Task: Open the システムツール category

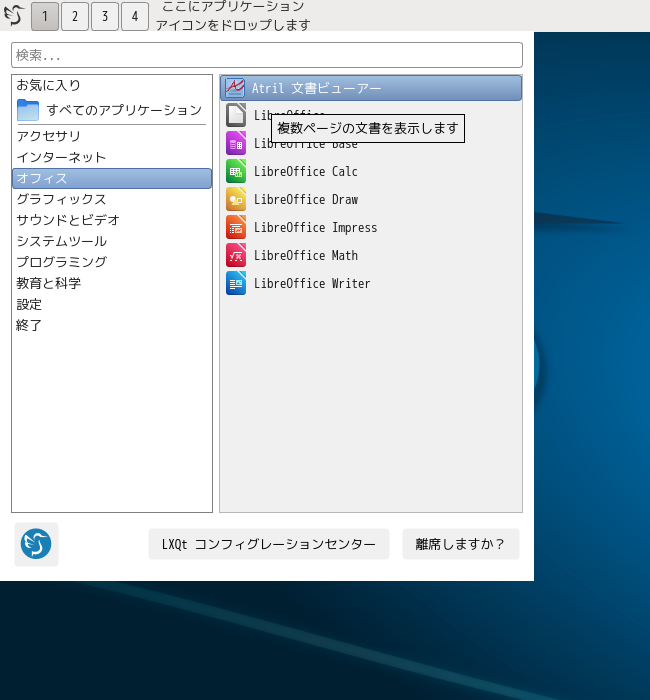Action: tap(112, 241)
